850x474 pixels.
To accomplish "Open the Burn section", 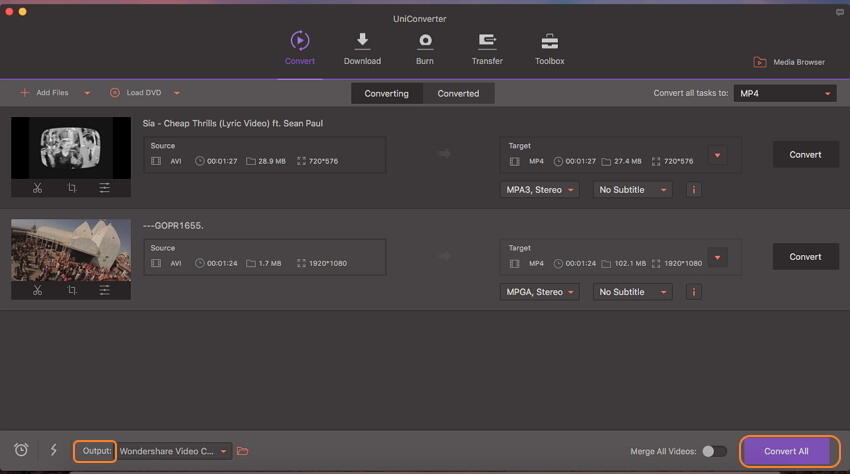I will (x=424, y=49).
